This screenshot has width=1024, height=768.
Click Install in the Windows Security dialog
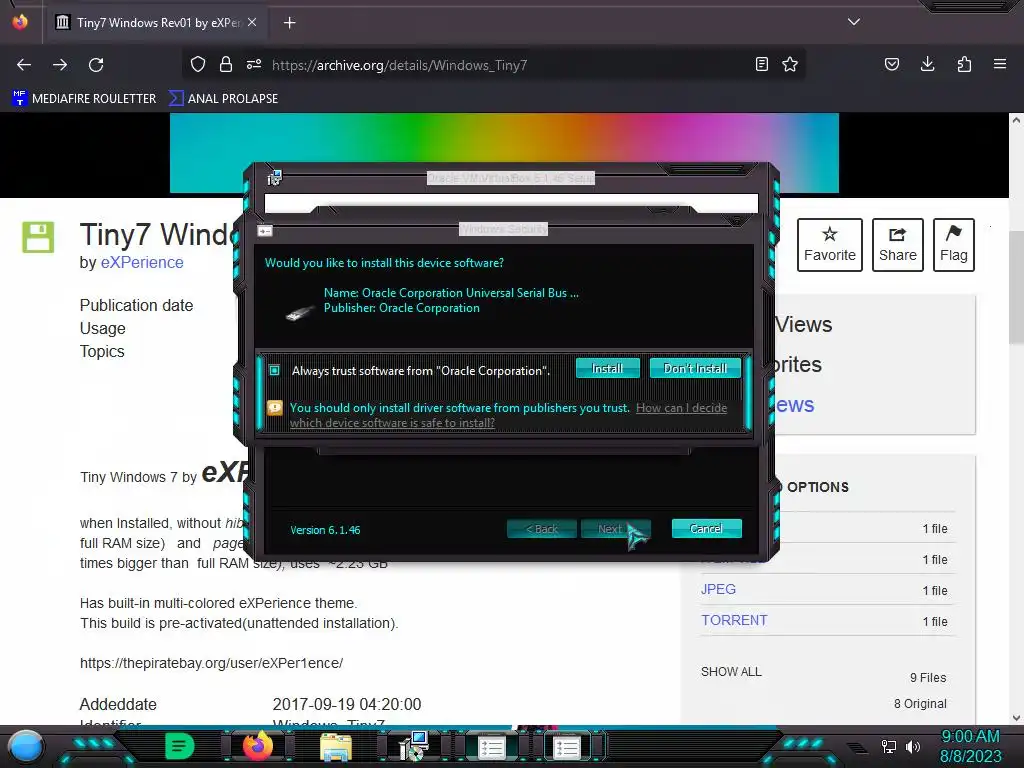607,368
